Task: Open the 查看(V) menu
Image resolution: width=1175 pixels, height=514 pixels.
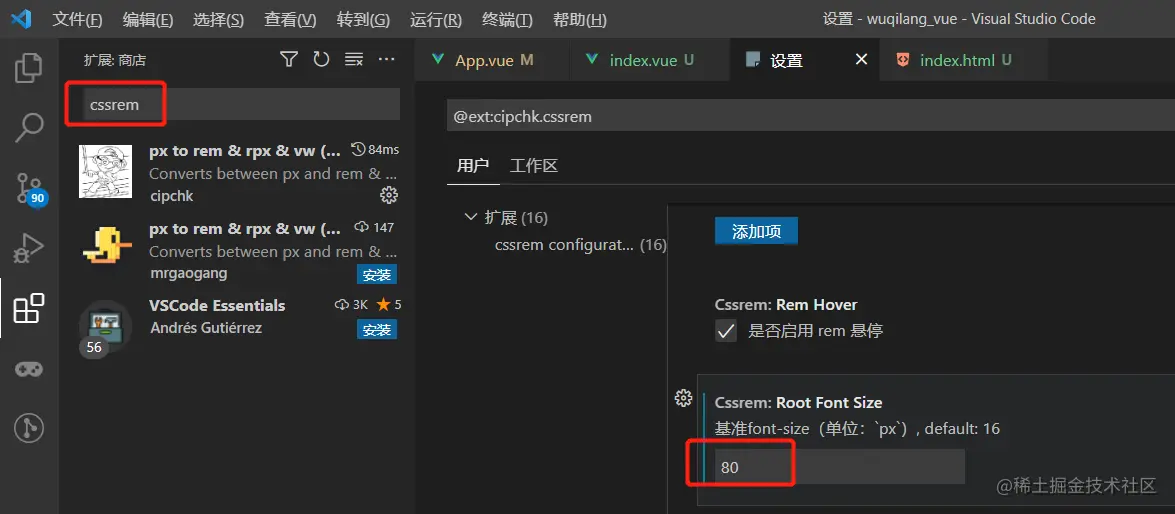Action: pyautogui.click(x=290, y=19)
